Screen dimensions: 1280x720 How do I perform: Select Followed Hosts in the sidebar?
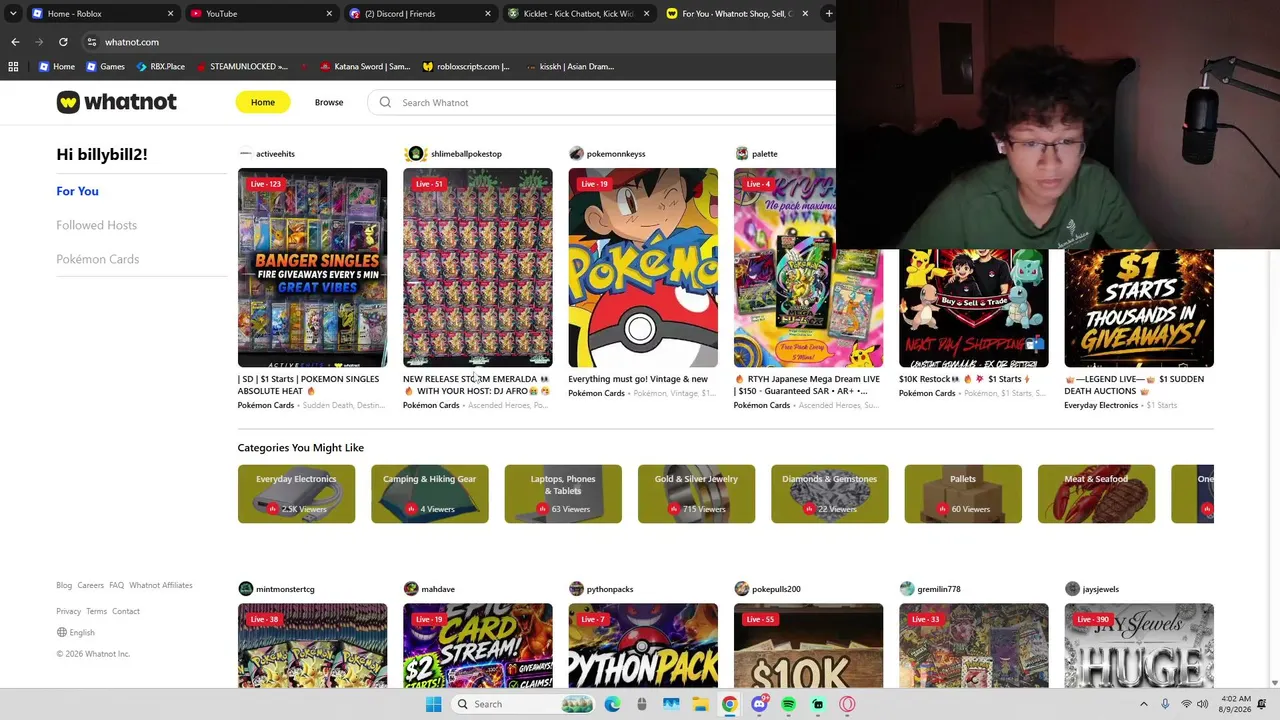(96, 225)
